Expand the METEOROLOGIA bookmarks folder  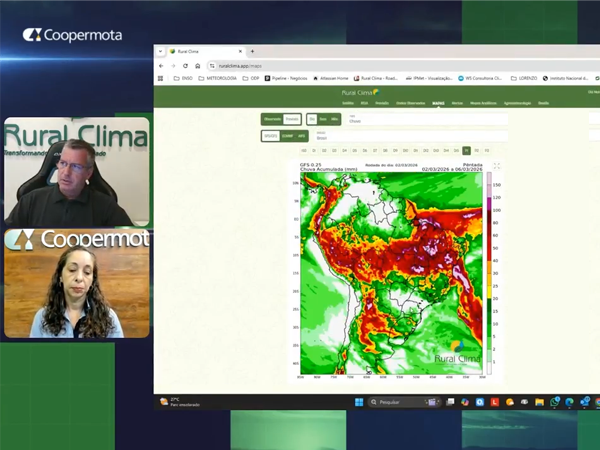pos(218,78)
